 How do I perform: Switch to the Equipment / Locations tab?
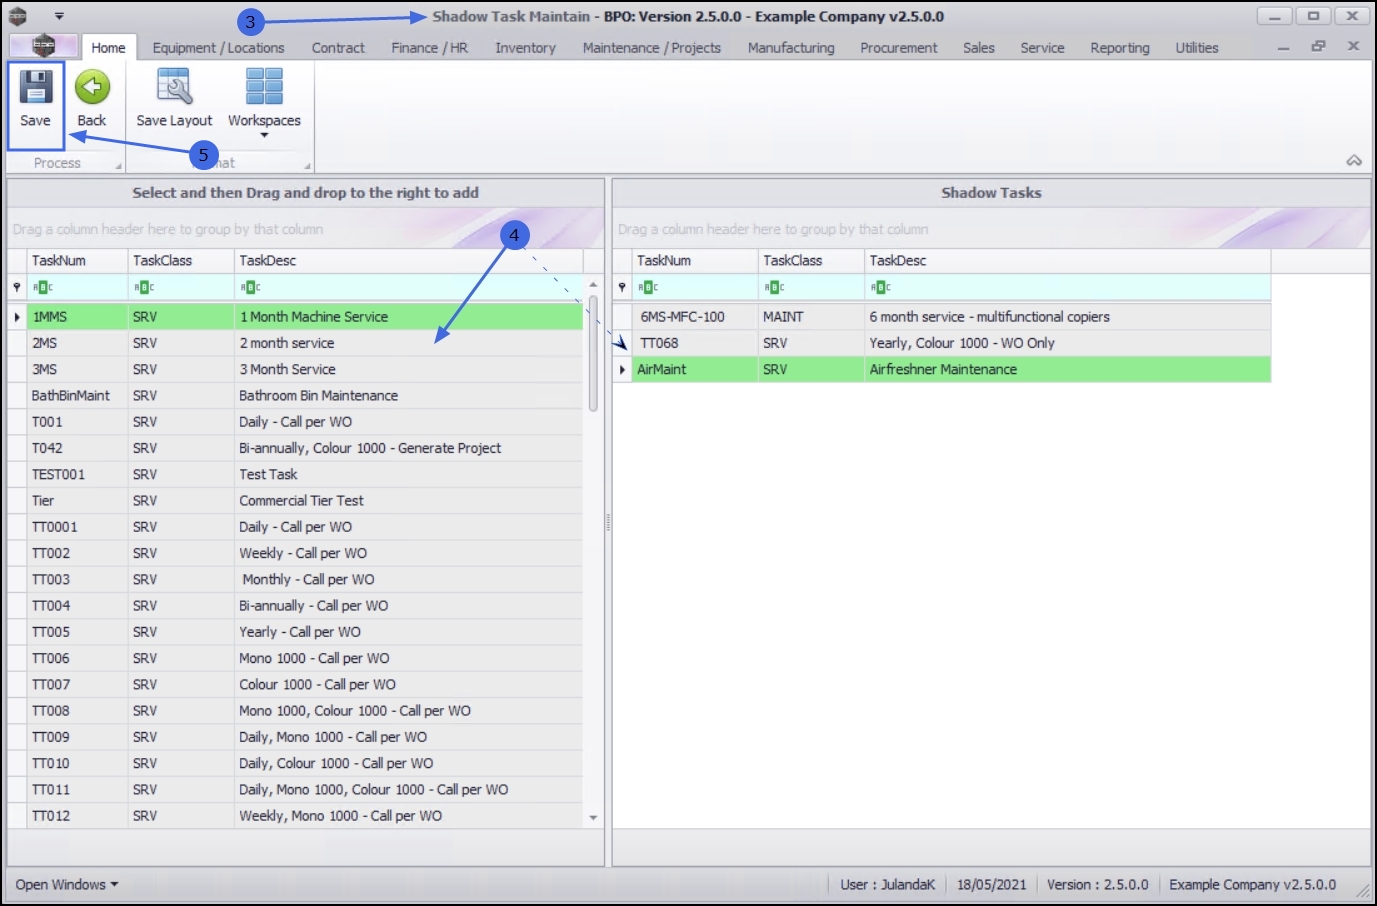pyautogui.click(x=218, y=47)
